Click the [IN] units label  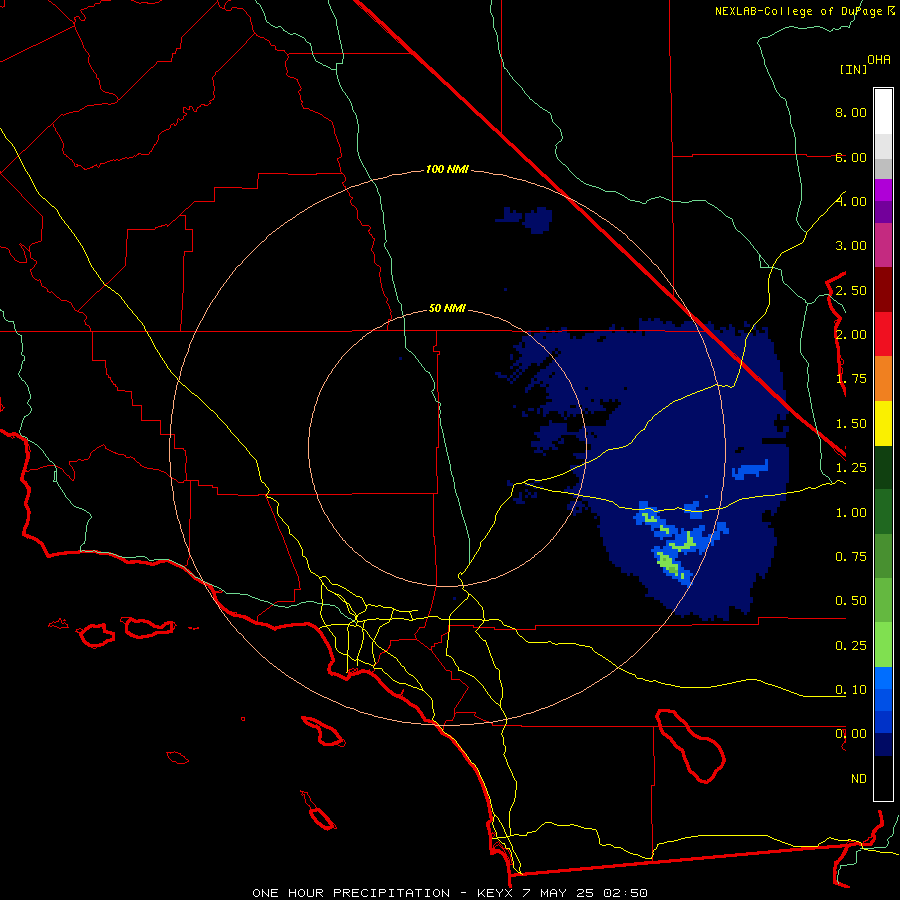click(853, 69)
